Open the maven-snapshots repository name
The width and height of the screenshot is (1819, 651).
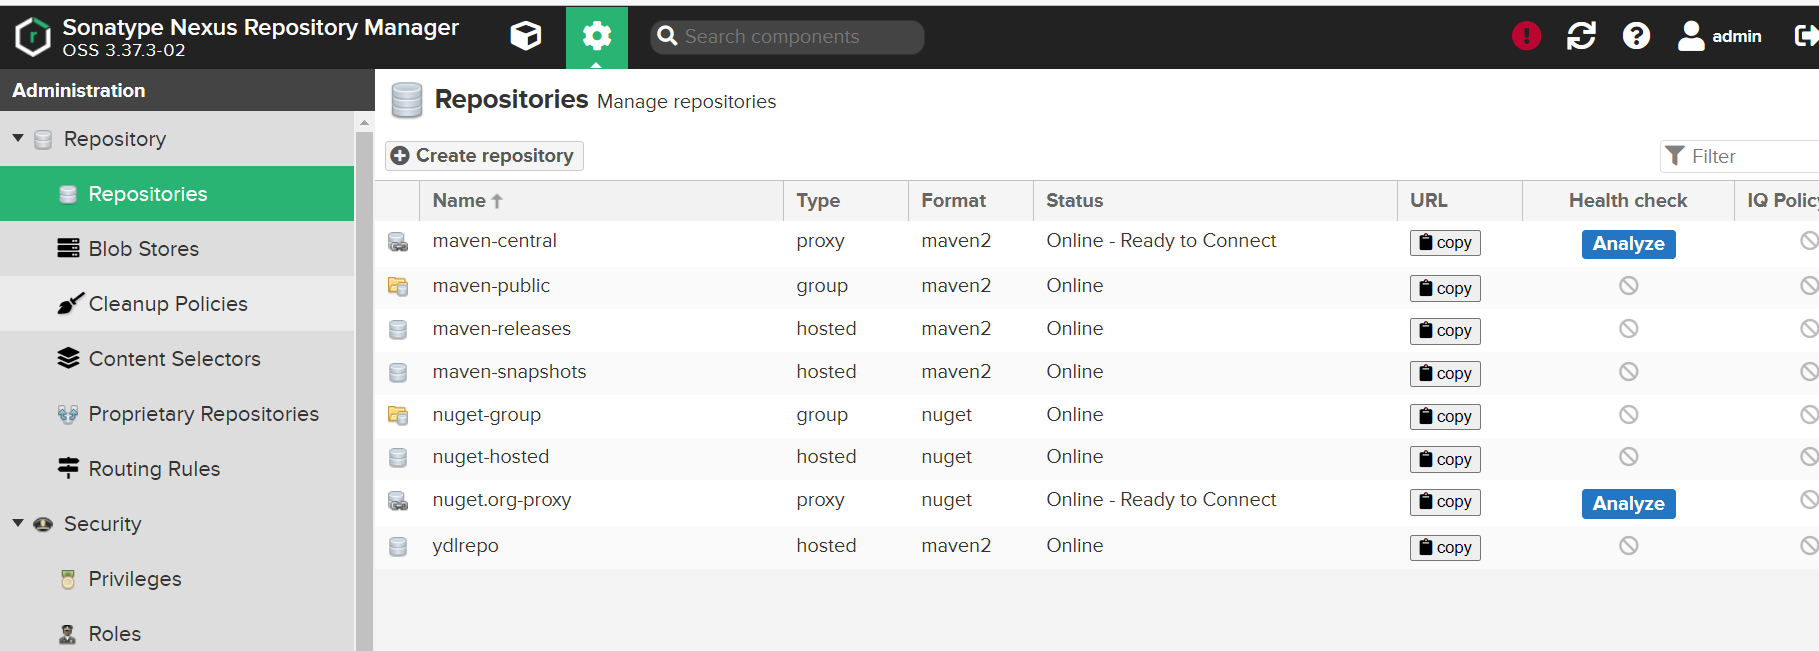[509, 372]
